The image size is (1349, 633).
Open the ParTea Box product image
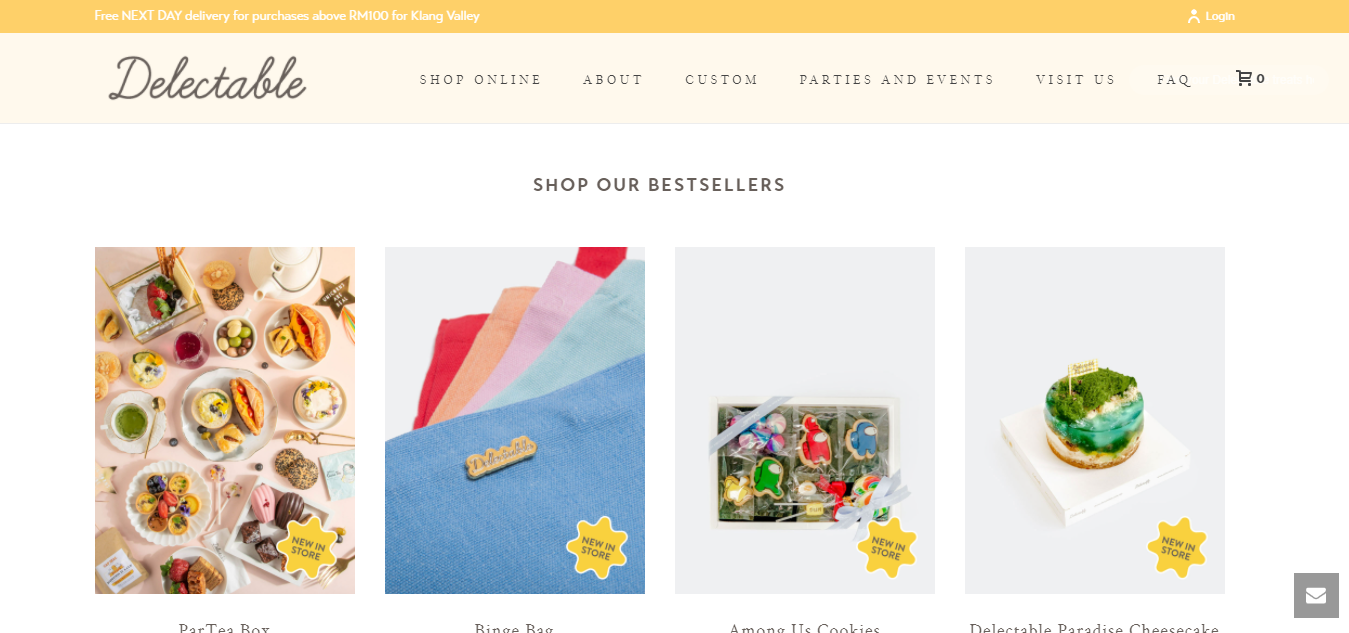(225, 420)
